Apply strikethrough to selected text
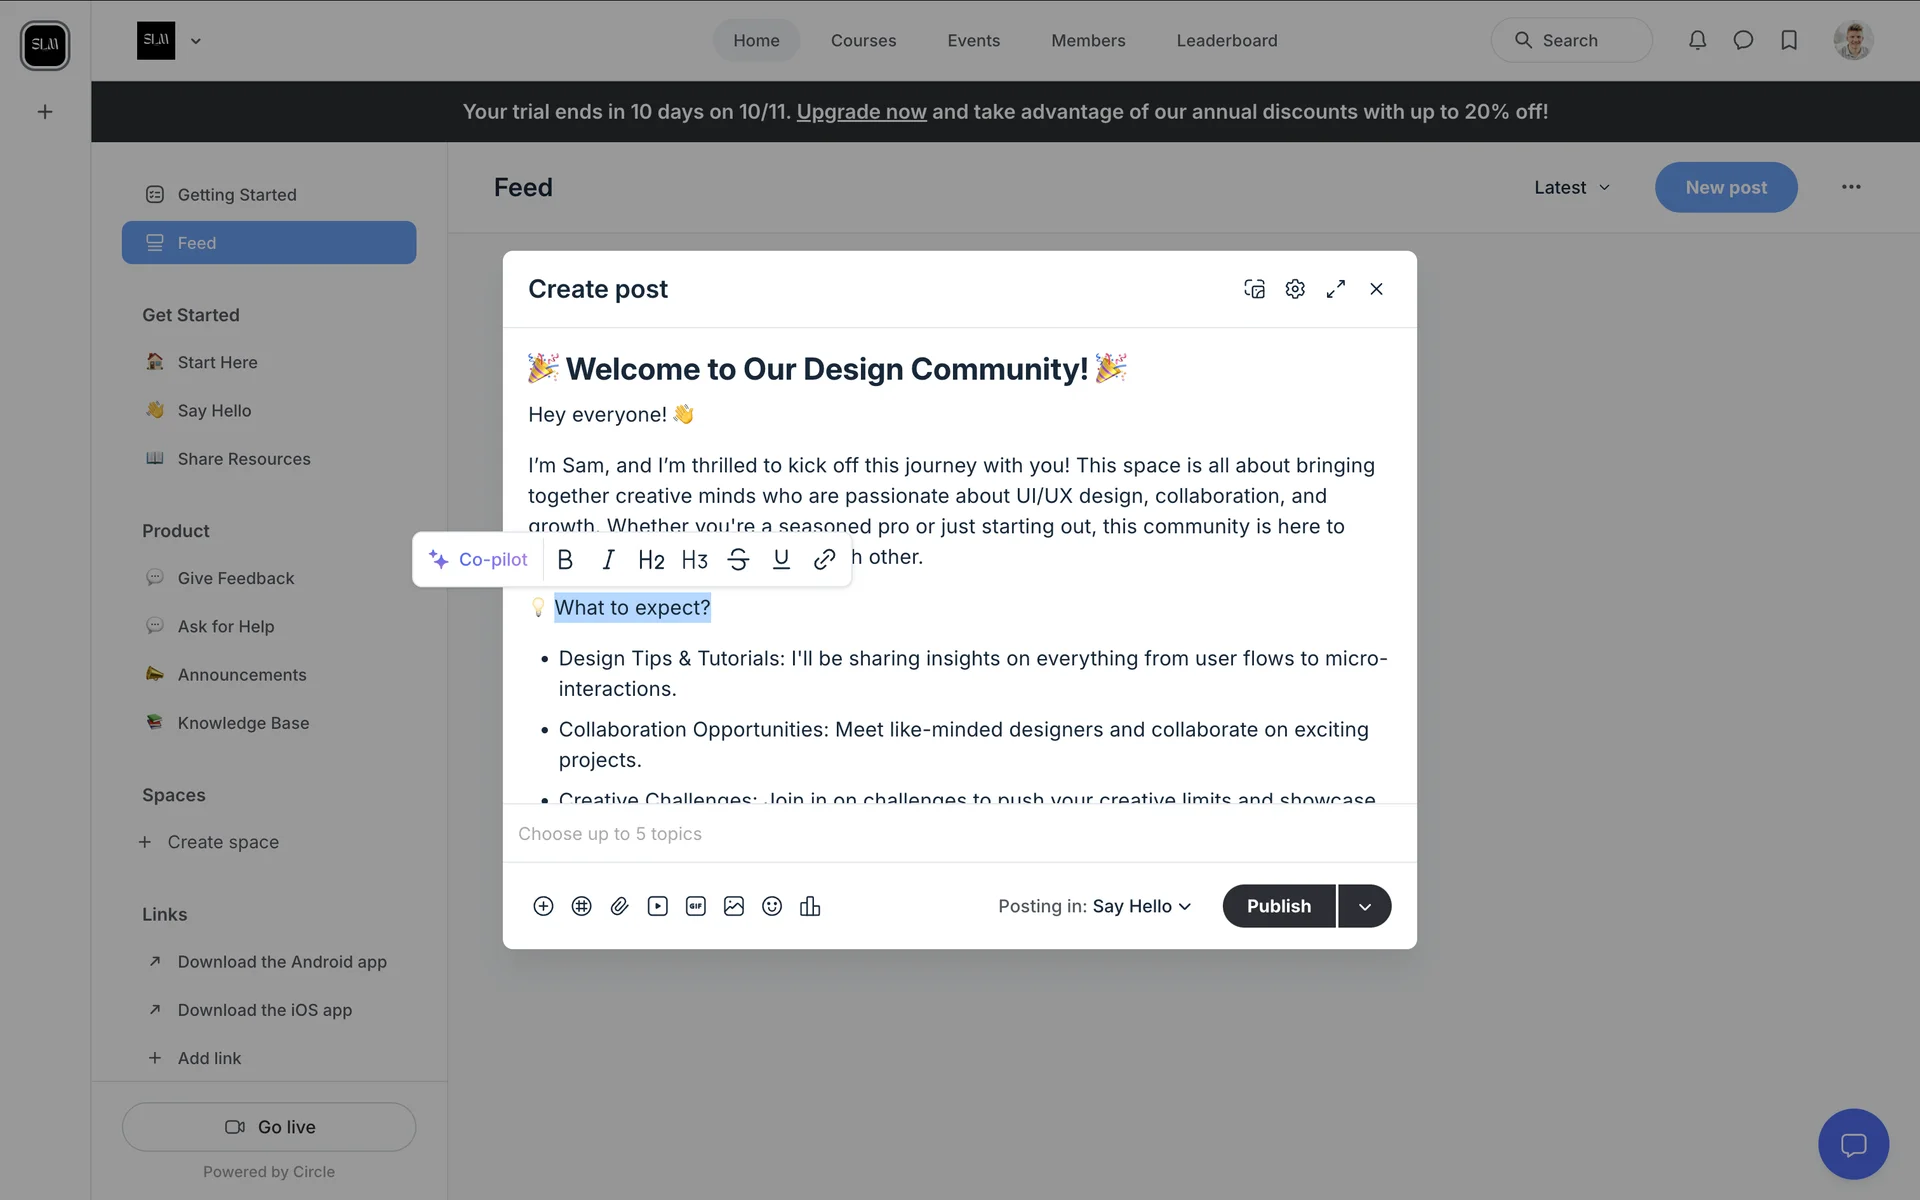Screen dimensions: 1920x1200 (738, 560)
